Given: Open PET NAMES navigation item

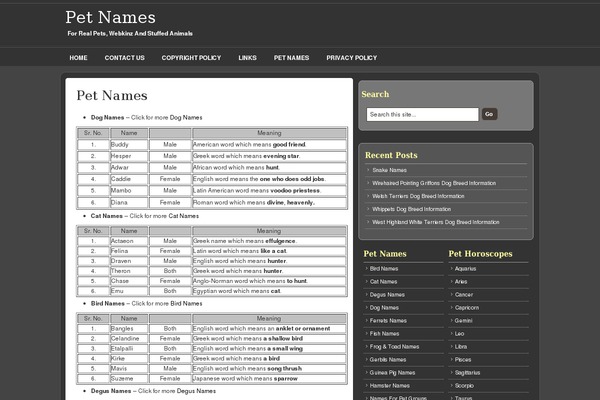Looking at the screenshot, I should [x=291, y=58].
